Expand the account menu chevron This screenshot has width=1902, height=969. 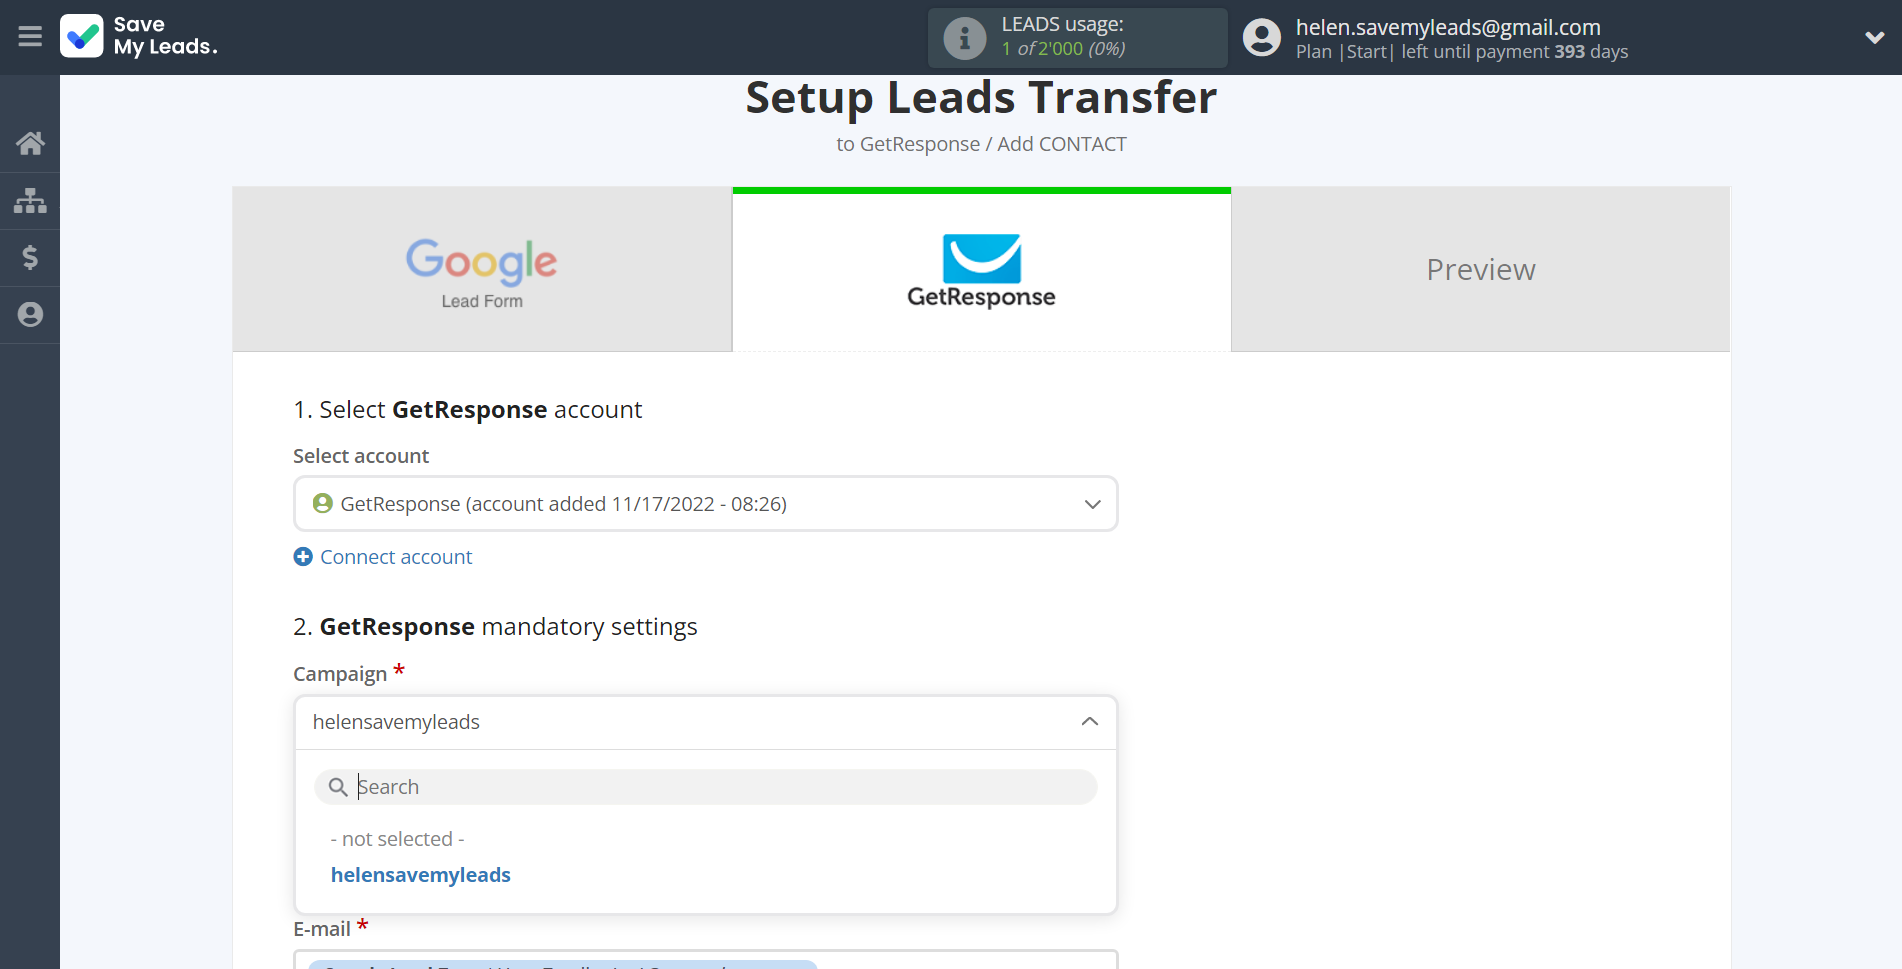(1875, 38)
